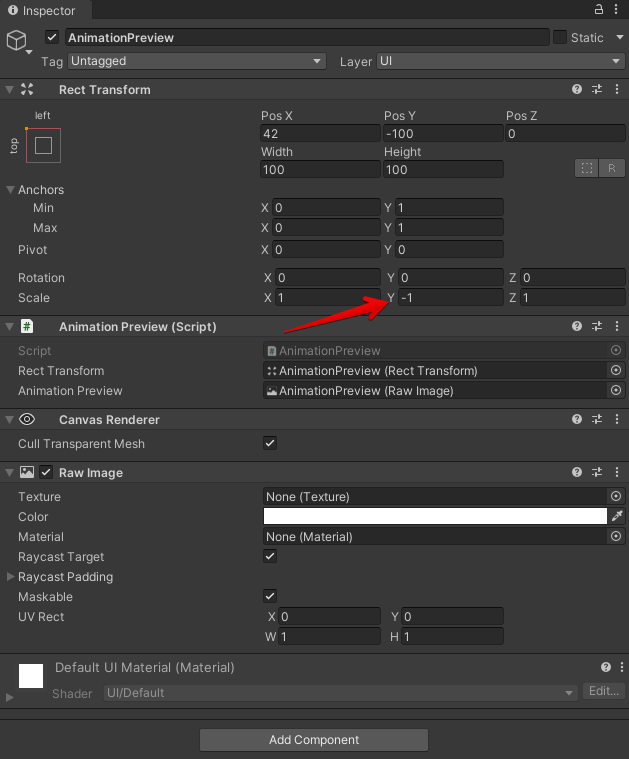Toggle Rect Transform raw edit mode R
629x759 pixels.
point(612,168)
